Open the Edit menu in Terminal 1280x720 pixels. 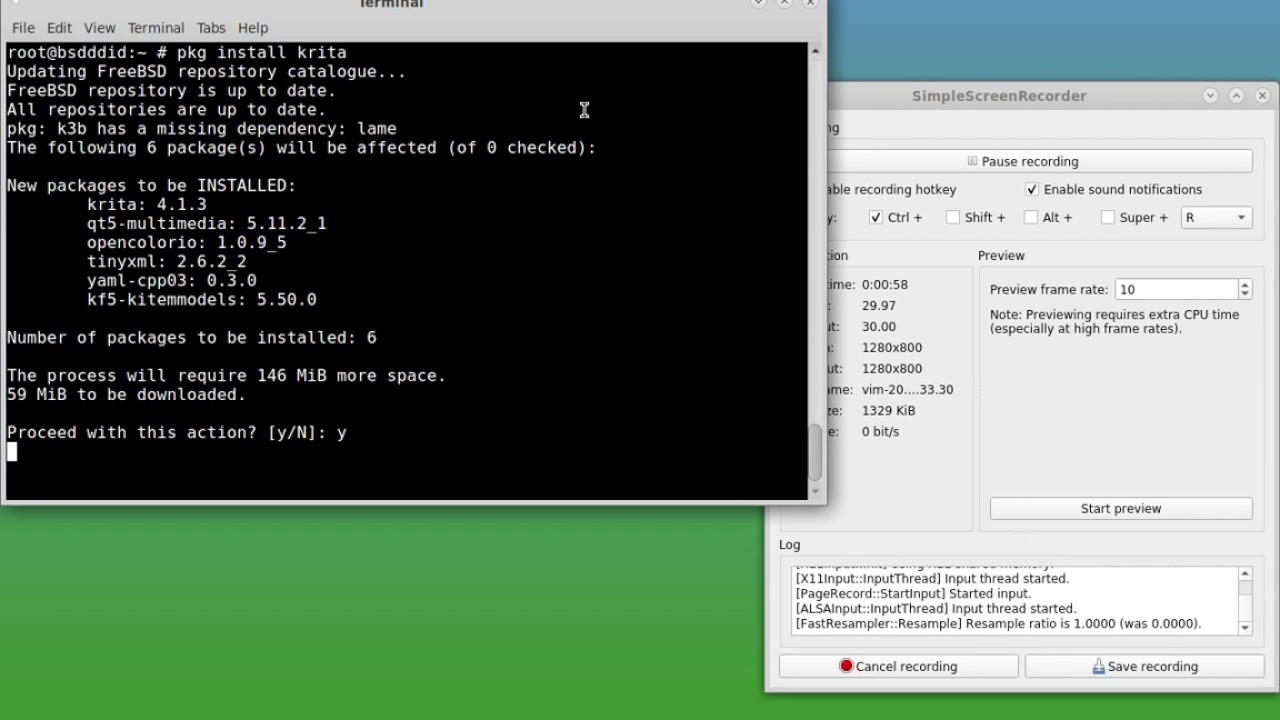pos(59,28)
